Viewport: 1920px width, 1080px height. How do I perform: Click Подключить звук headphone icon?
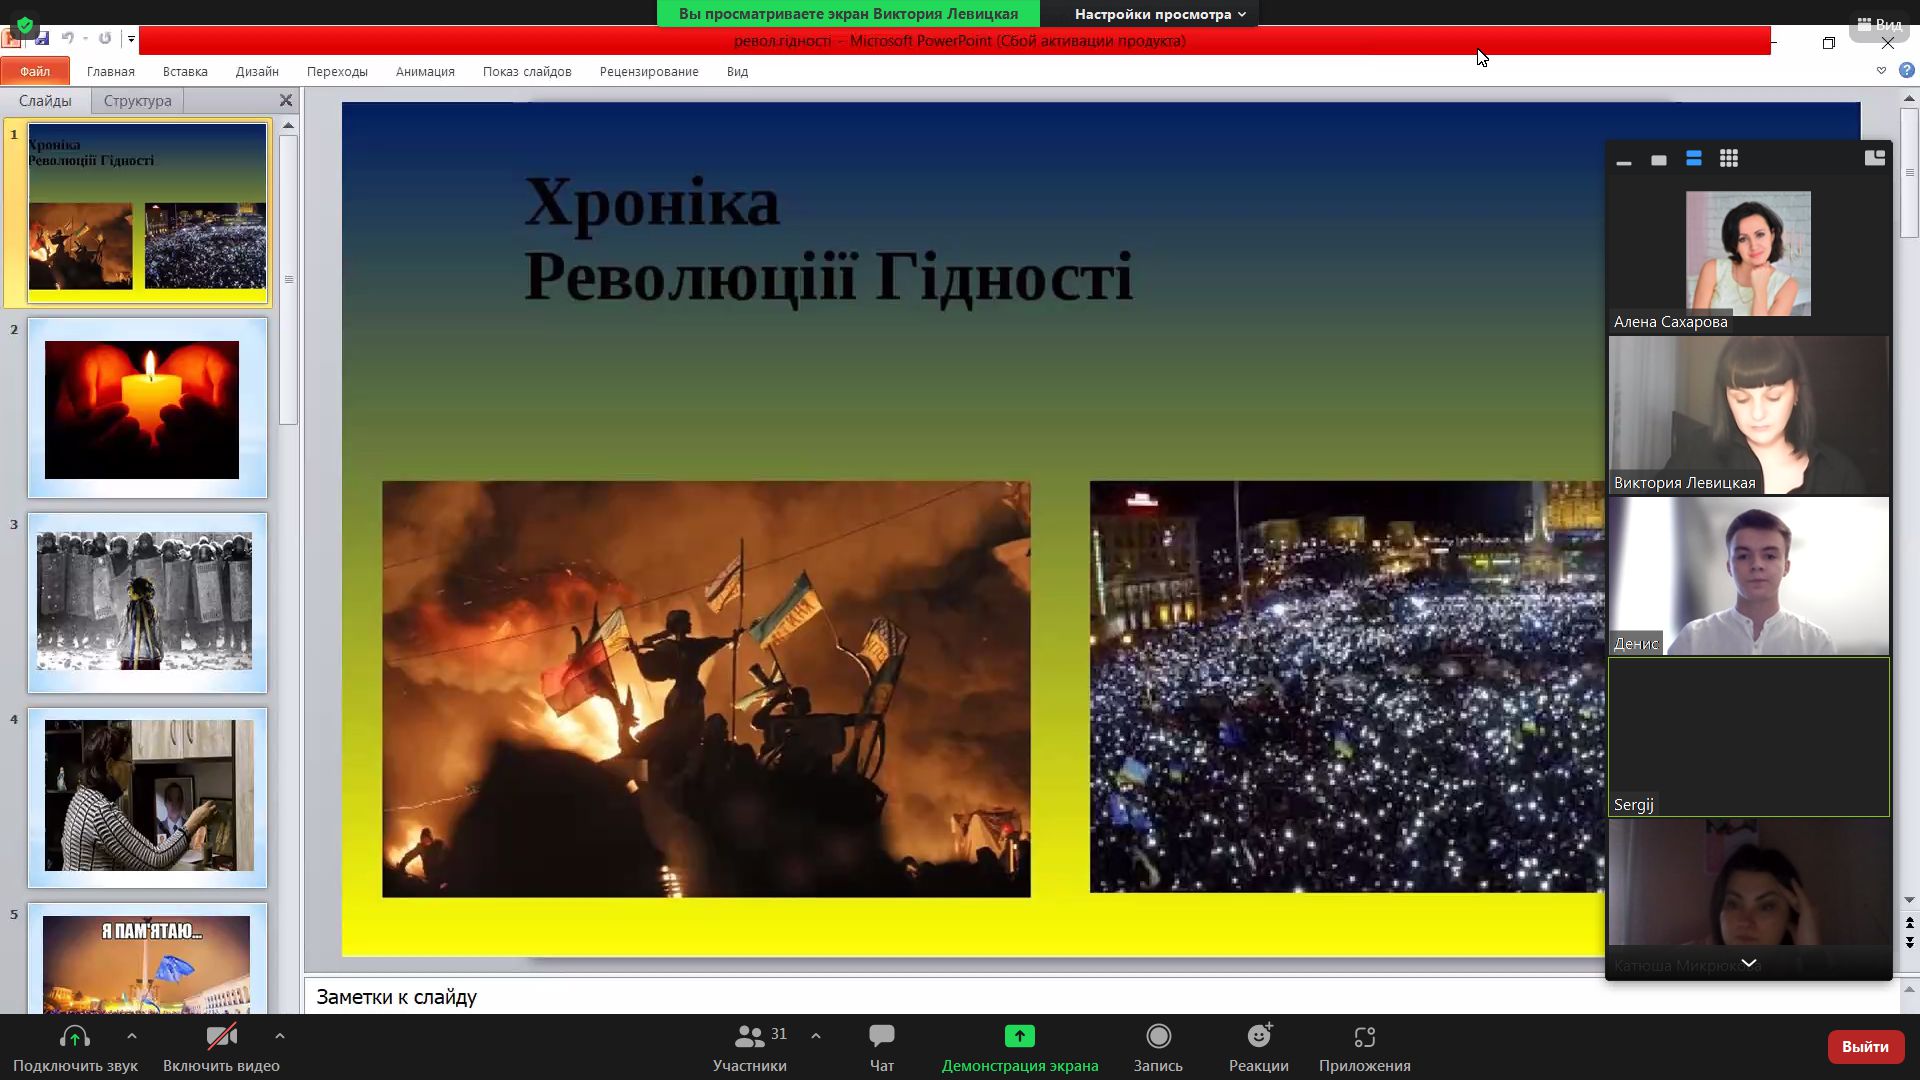[x=75, y=1048]
